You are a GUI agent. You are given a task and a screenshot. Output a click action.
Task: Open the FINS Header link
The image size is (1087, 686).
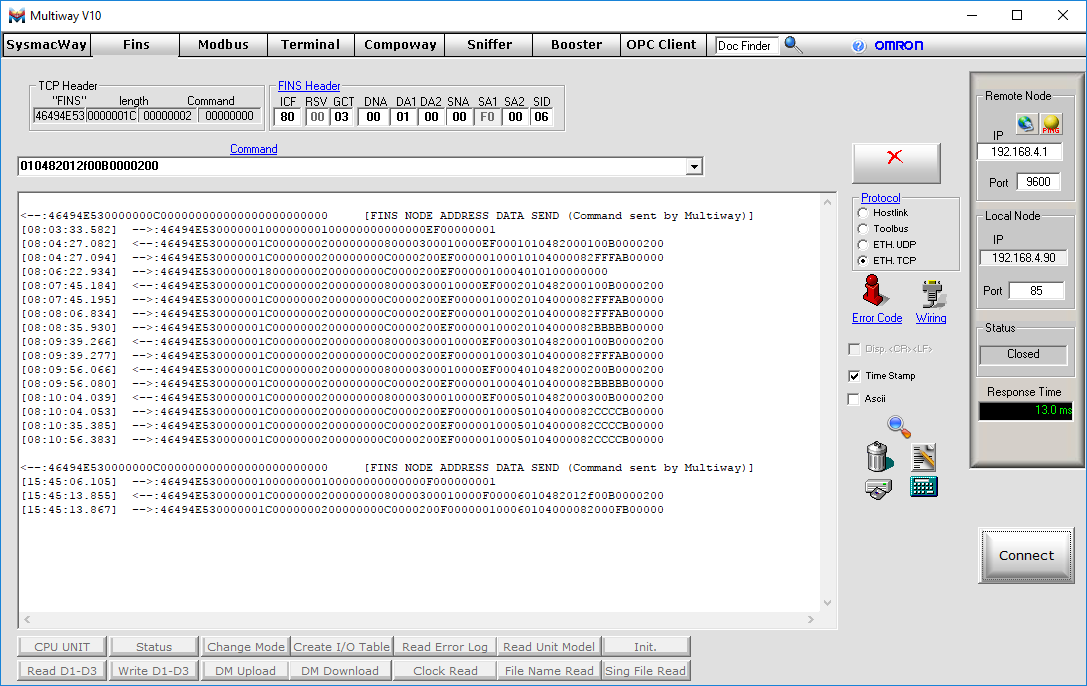(x=309, y=86)
